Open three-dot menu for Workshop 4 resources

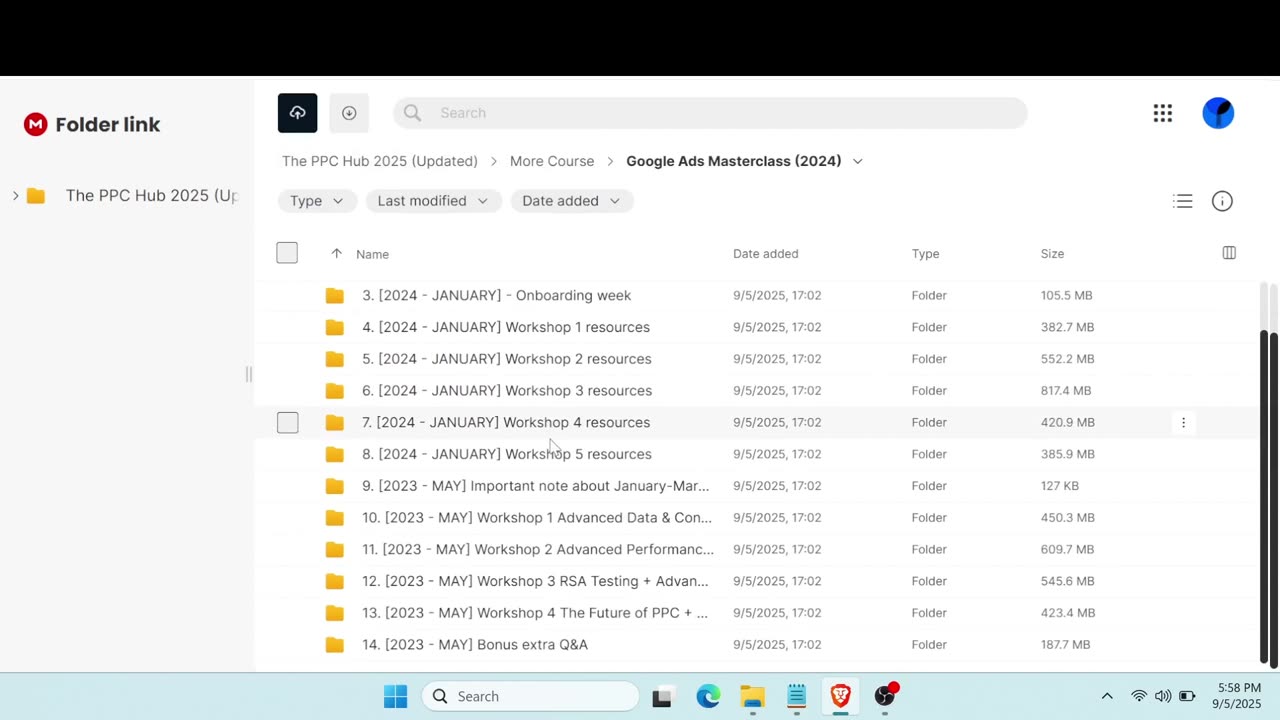[1183, 422]
